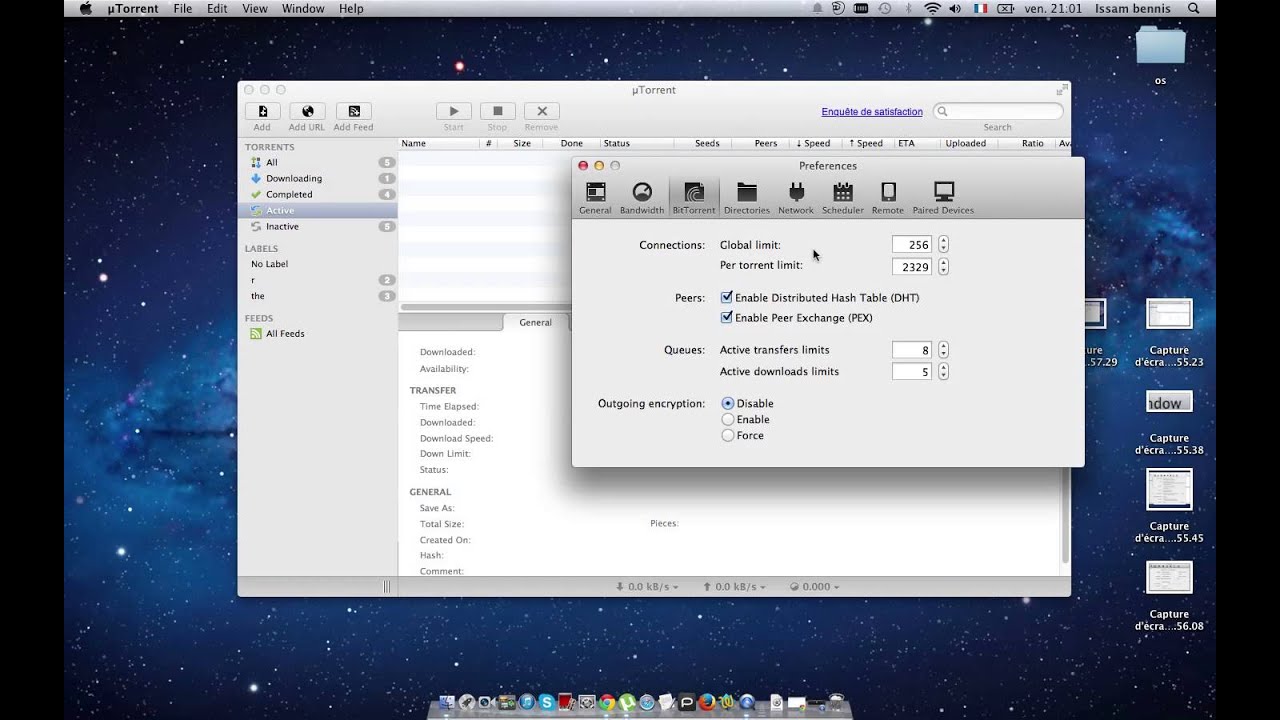Open the Trash in the Dock
This screenshot has width=1280, height=720.
(x=836, y=702)
